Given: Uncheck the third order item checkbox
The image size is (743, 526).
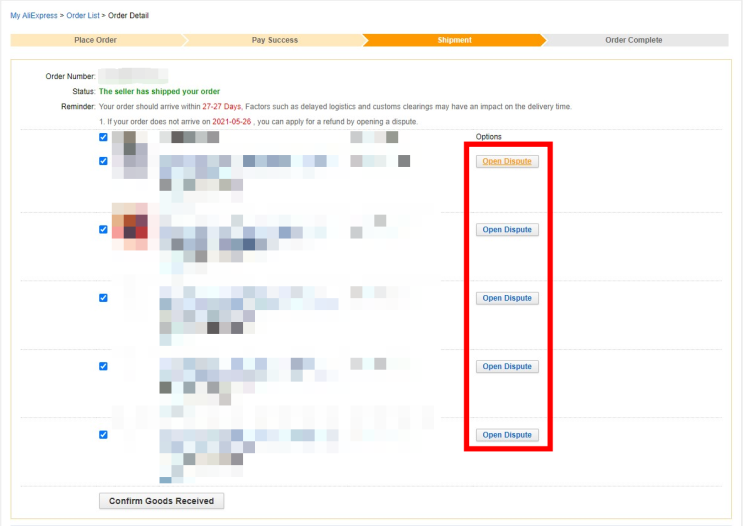Looking at the screenshot, I should click(x=103, y=298).
